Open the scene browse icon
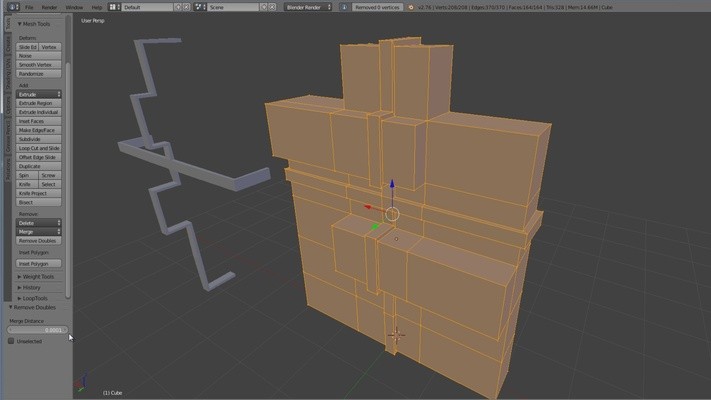 pos(200,7)
